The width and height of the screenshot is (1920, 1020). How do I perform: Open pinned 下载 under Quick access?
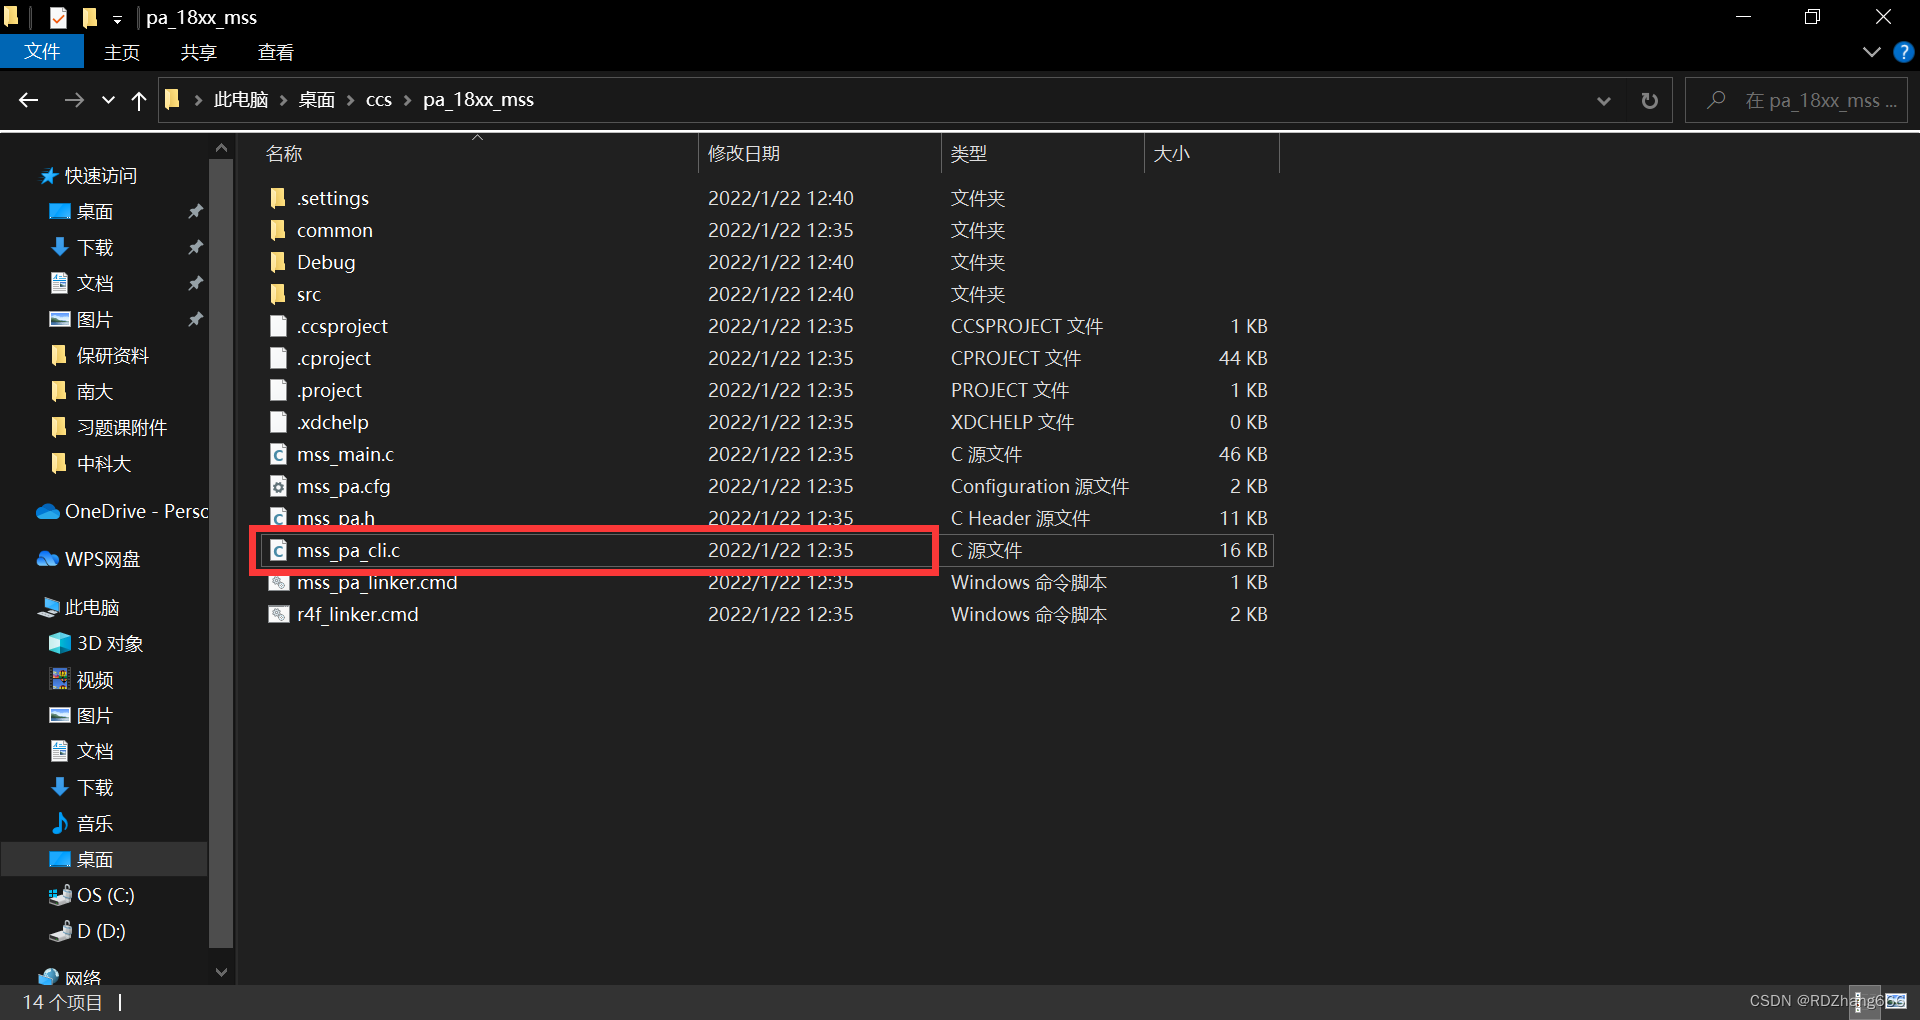[x=94, y=248]
